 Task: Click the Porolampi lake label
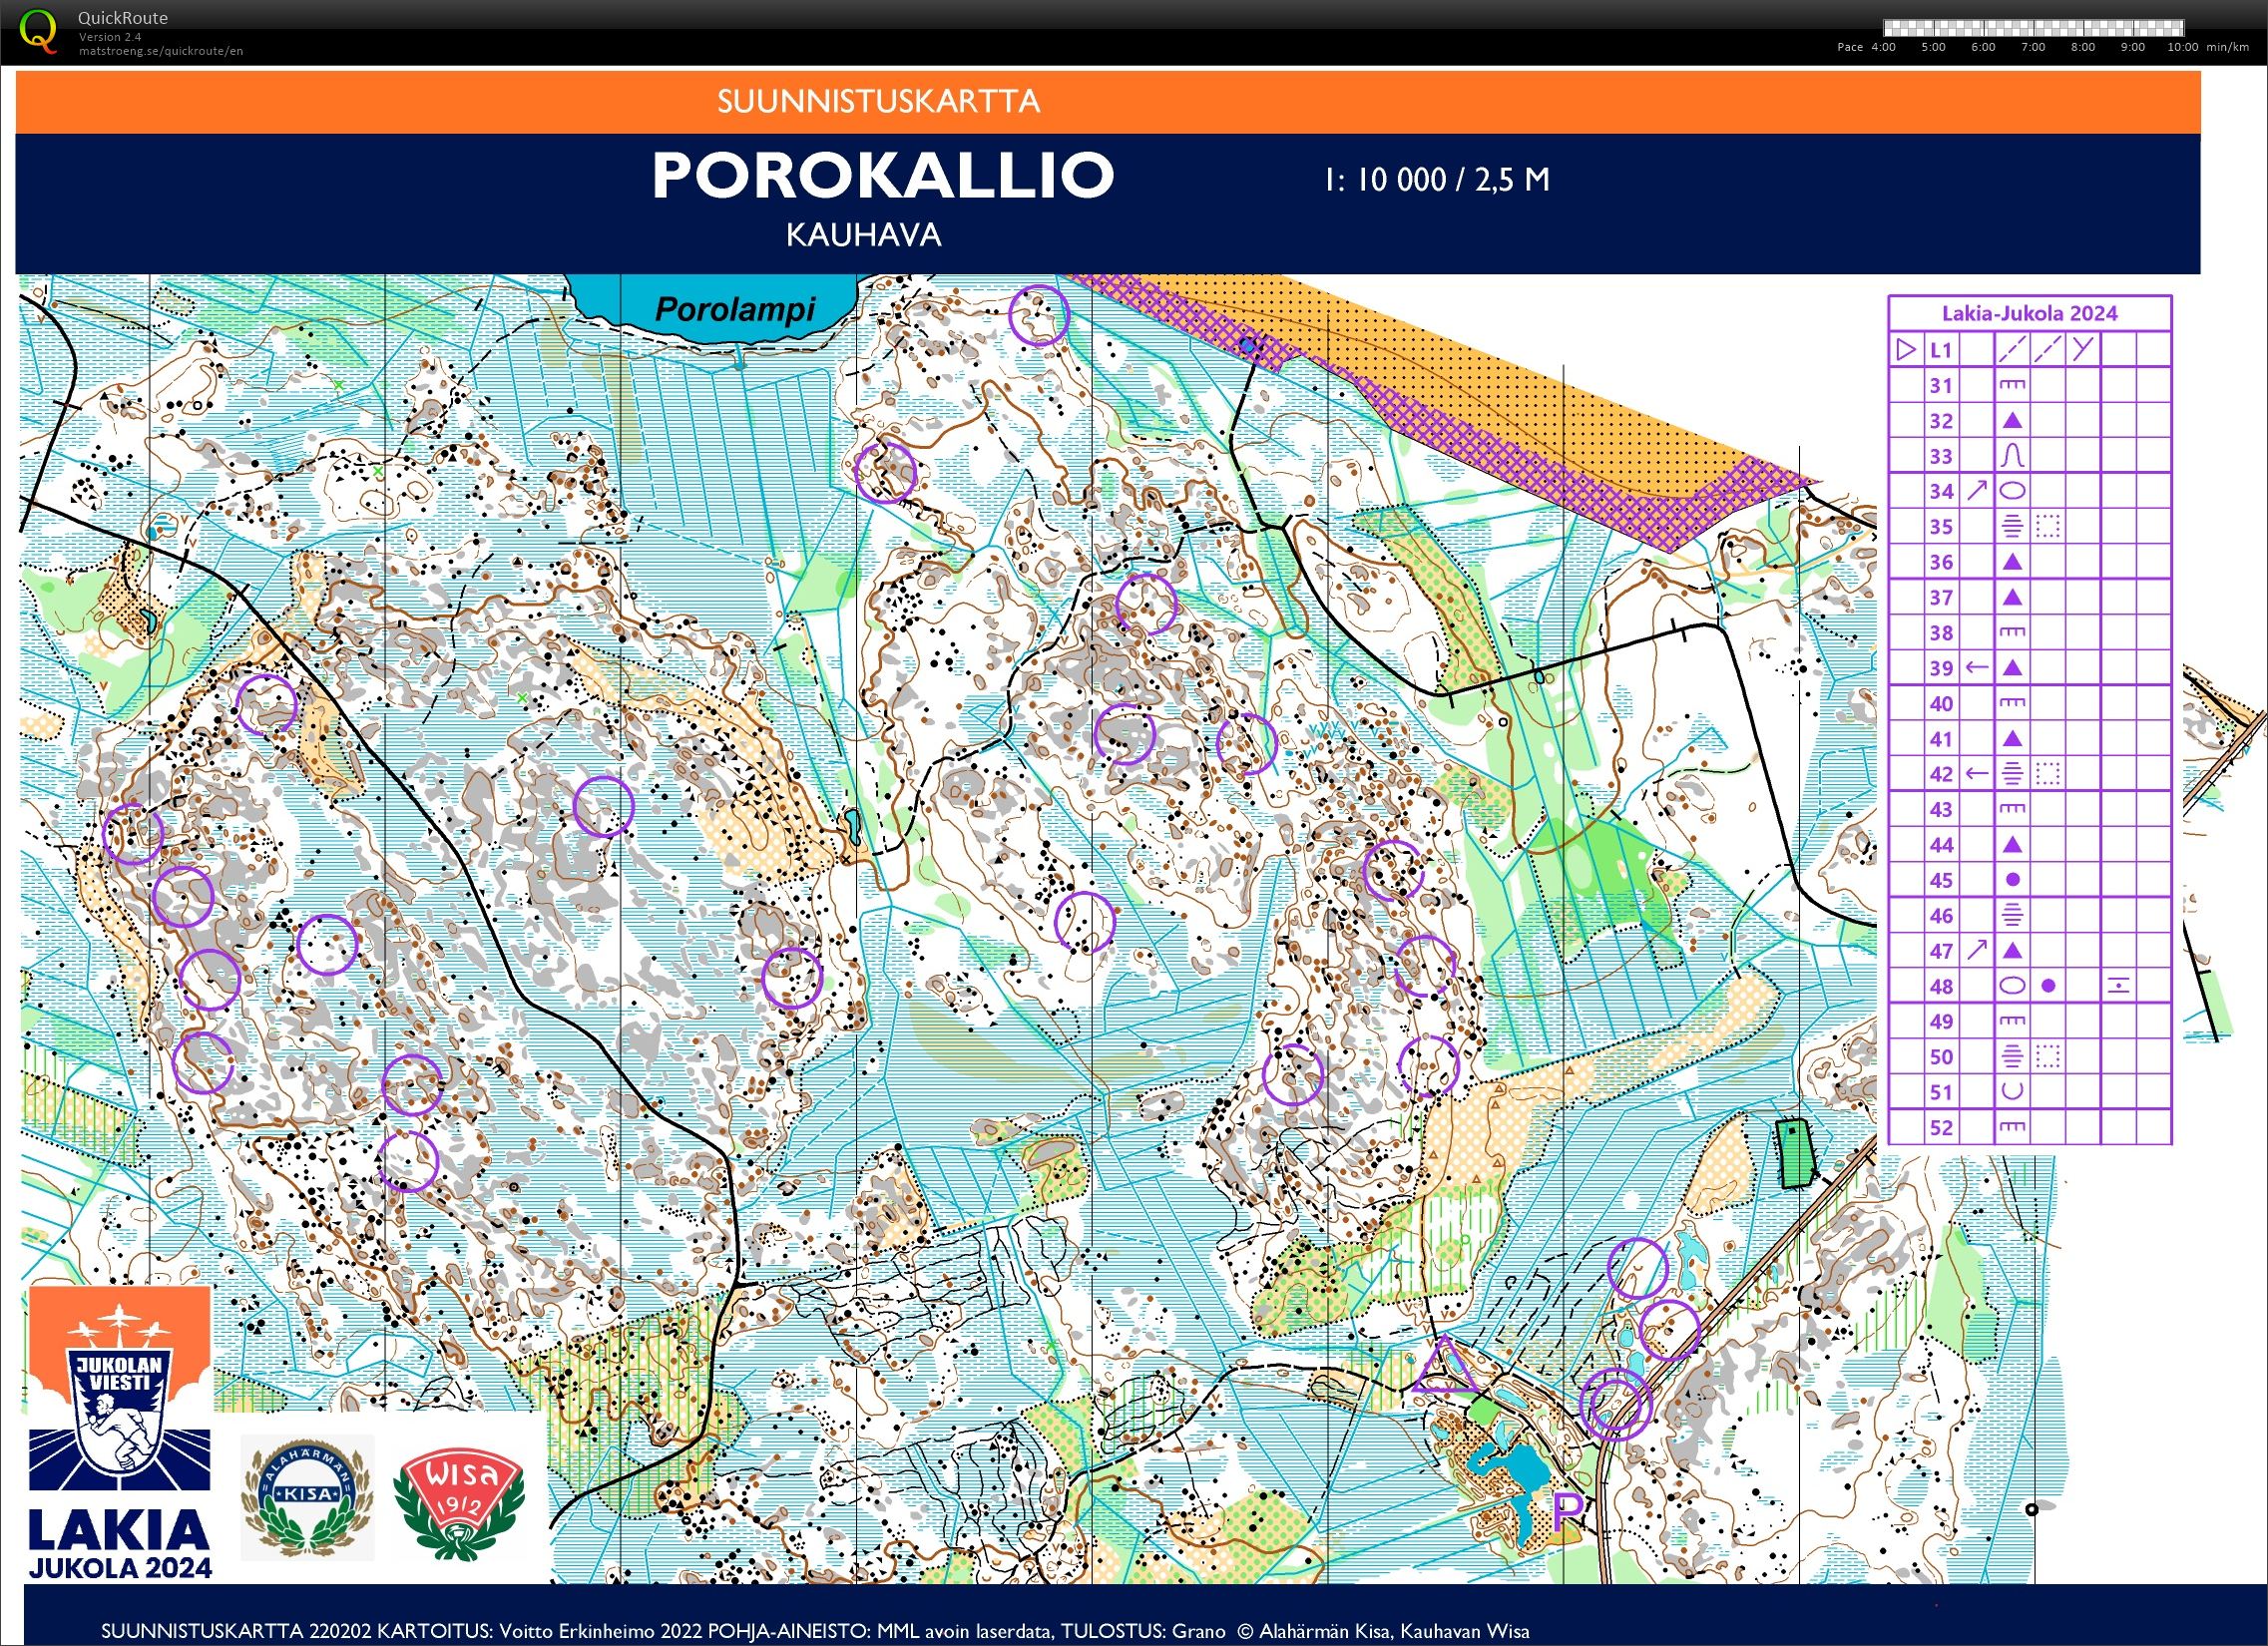[x=735, y=309]
